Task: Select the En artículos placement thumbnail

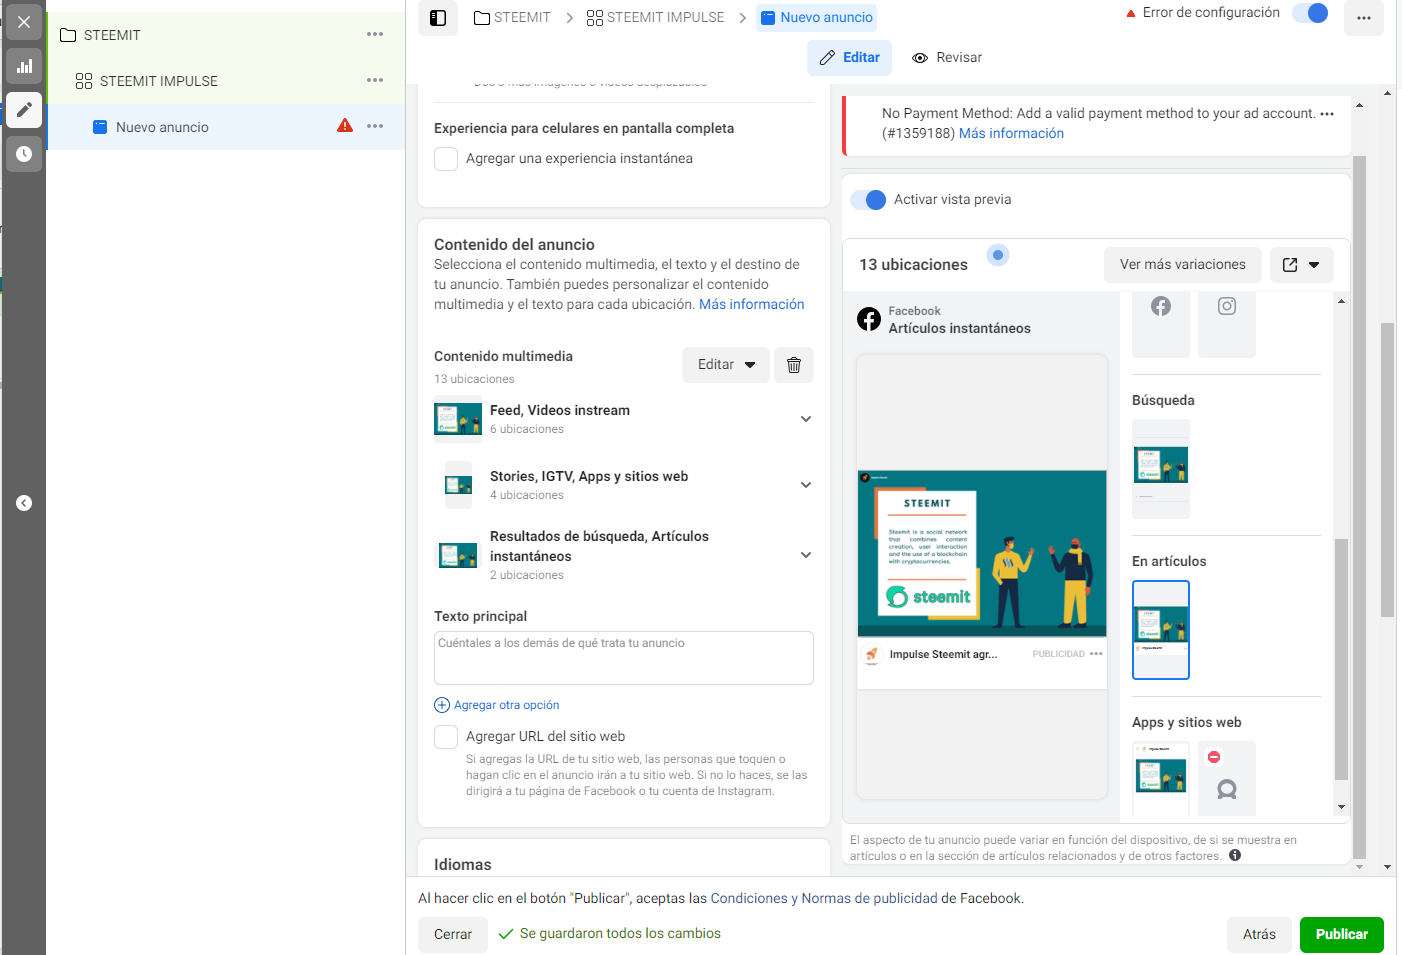Action: click(1161, 630)
